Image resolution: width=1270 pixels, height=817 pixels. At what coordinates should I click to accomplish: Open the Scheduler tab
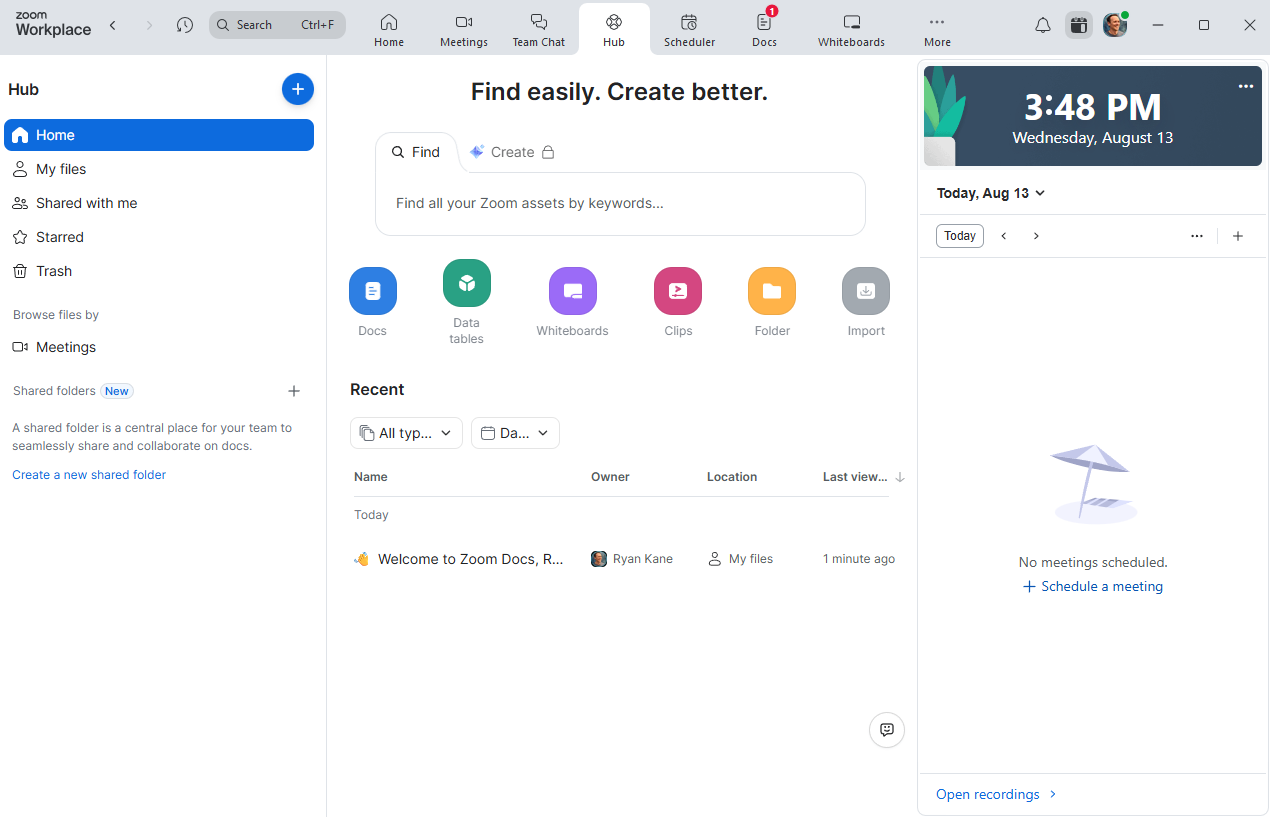(690, 30)
